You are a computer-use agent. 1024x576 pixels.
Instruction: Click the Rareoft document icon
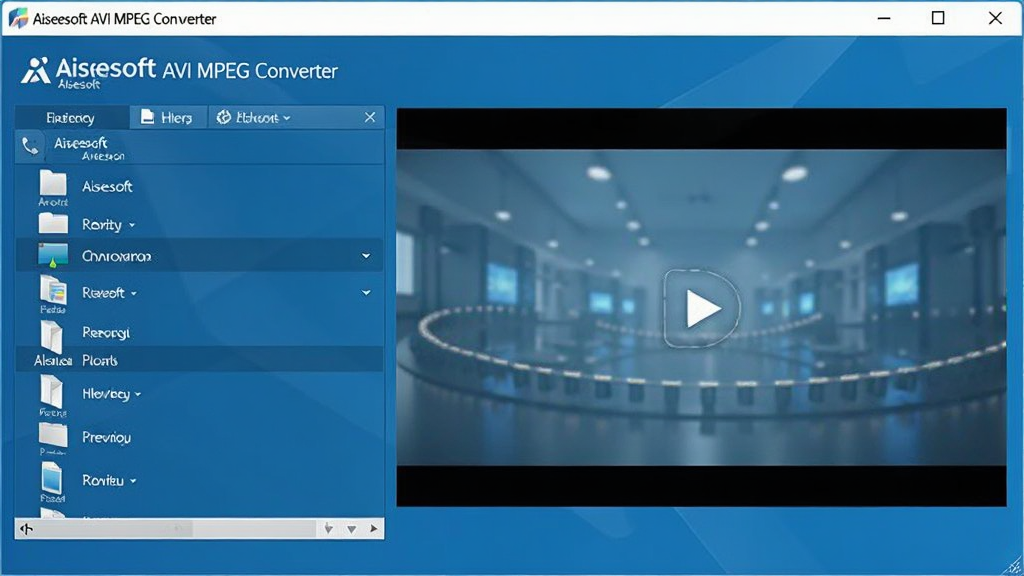click(53, 290)
